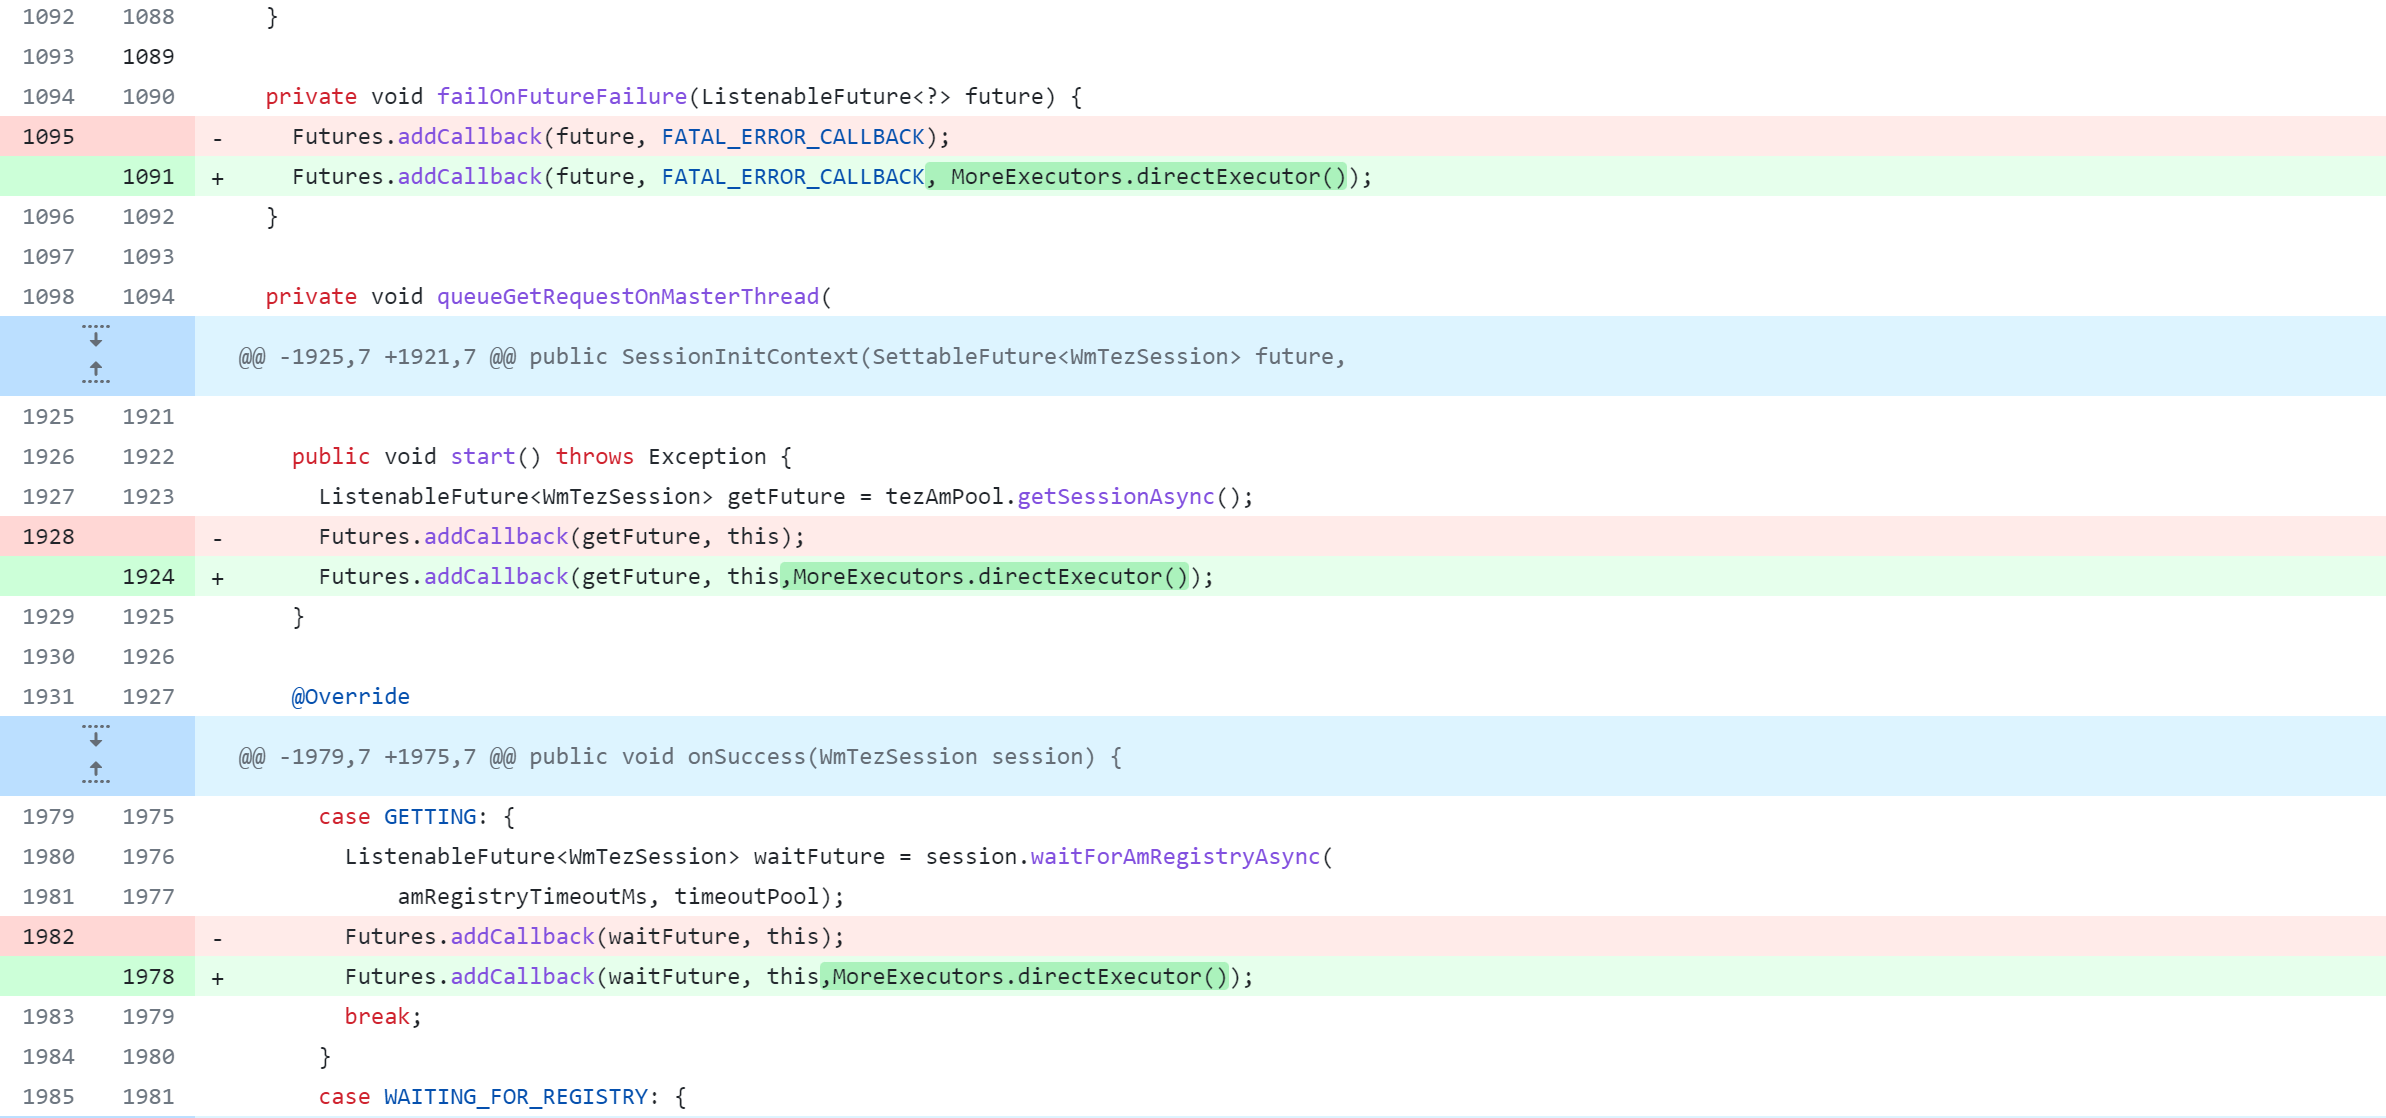Click MoreExecutors.directExecutor() on added line 1091
The width and height of the screenshot is (2386, 1118).
pyautogui.click(x=1148, y=176)
